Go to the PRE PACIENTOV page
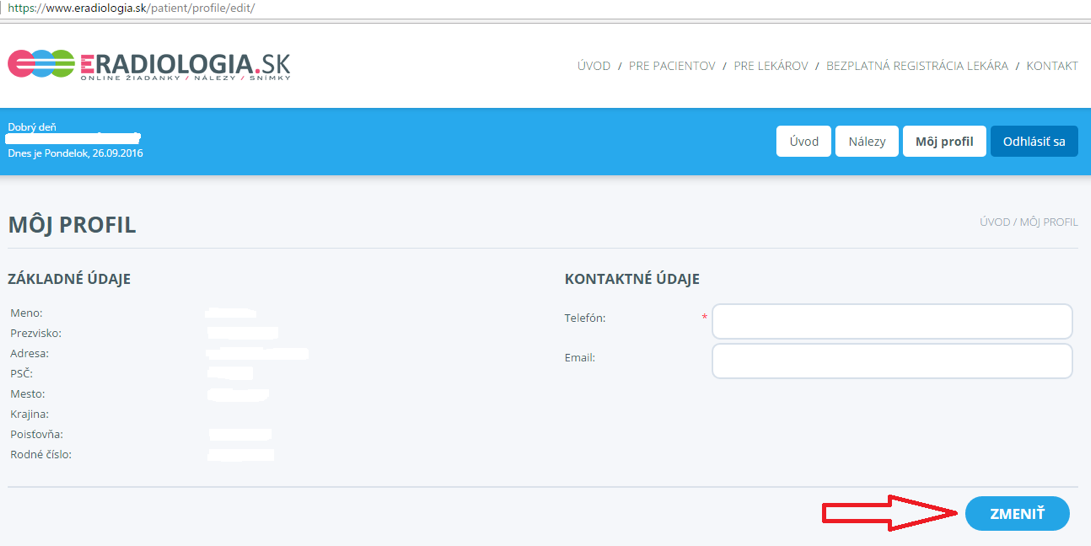The height and width of the screenshot is (546, 1091). [x=671, y=66]
